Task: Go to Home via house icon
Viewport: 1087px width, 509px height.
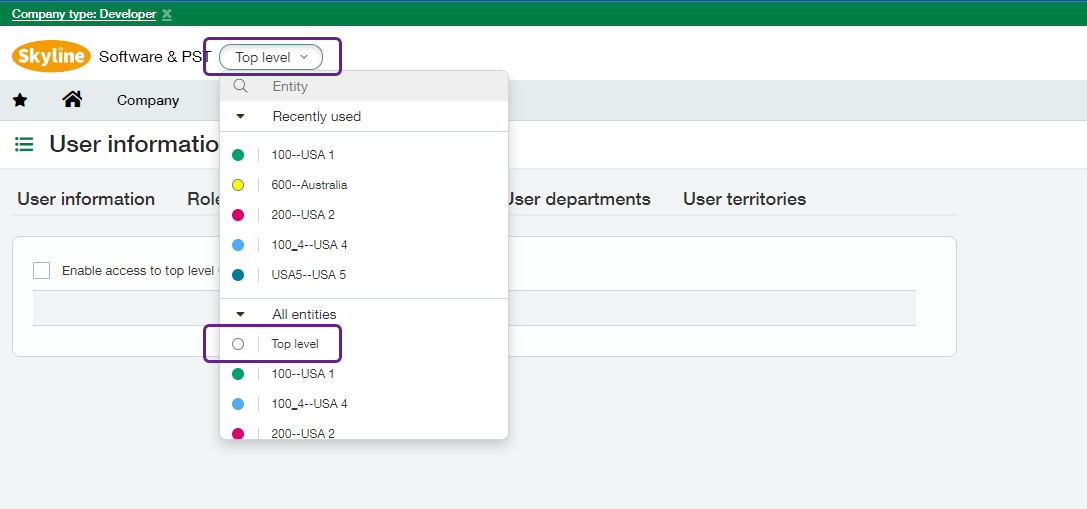Action: coord(72,99)
